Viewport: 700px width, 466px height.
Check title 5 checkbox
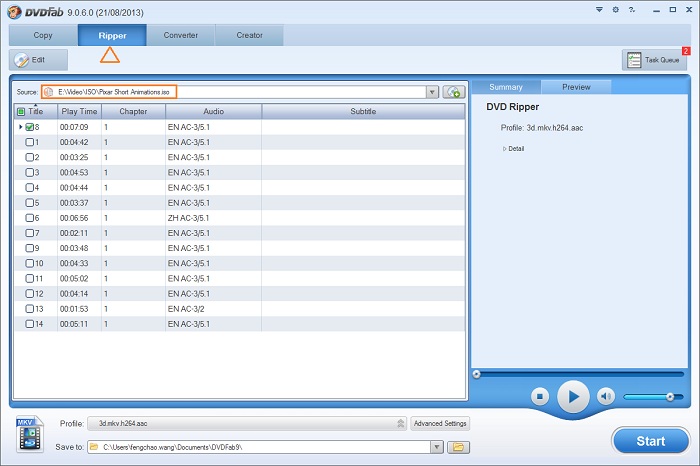point(29,203)
